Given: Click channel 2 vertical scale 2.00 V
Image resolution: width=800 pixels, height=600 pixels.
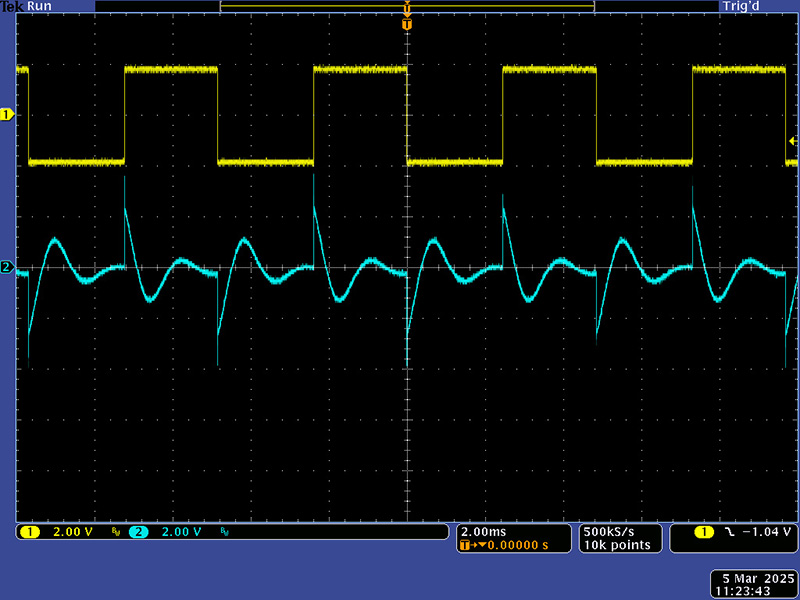Looking at the screenshot, I should (181, 532).
